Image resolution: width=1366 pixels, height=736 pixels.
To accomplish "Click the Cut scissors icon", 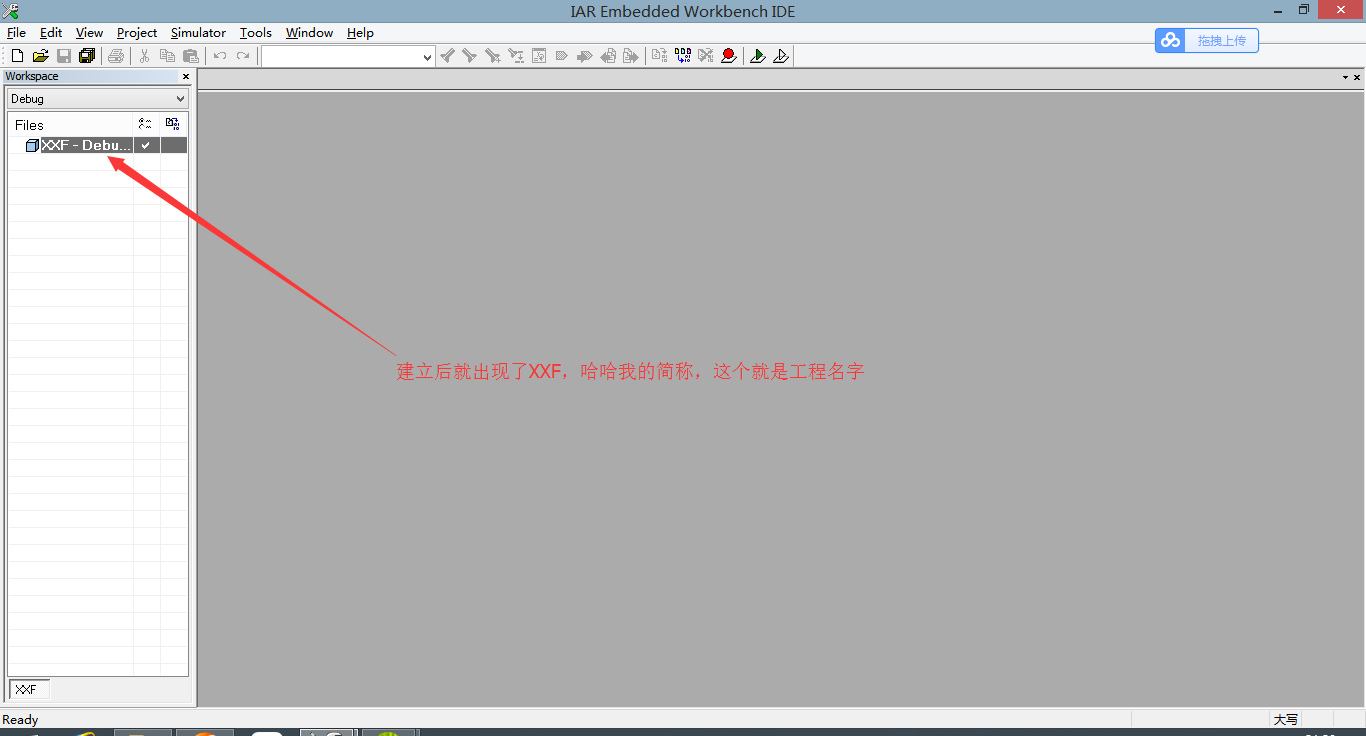I will [144, 56].
